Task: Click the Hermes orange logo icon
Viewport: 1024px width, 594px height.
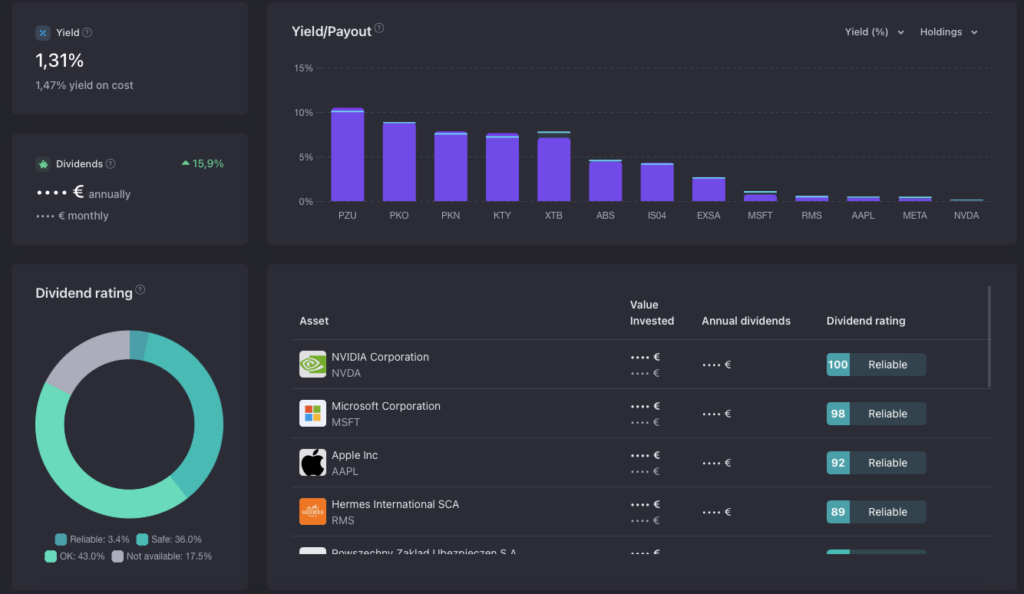Action: 313,512
